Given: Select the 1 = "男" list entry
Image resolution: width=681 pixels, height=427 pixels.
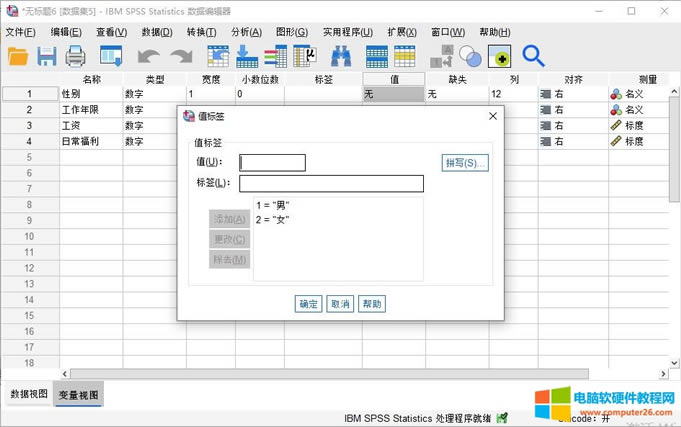Looking at the screenshot, I should [273, 205].
